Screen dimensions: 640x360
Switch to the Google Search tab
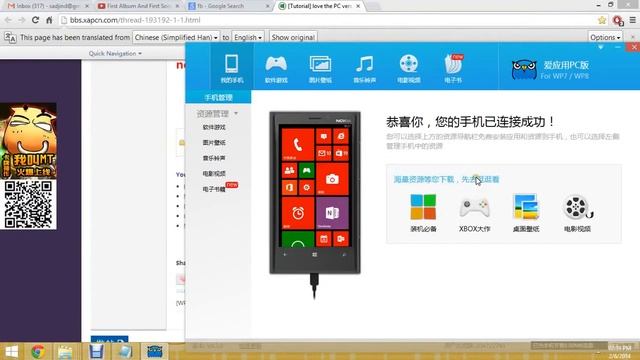(x=228, y=6)
